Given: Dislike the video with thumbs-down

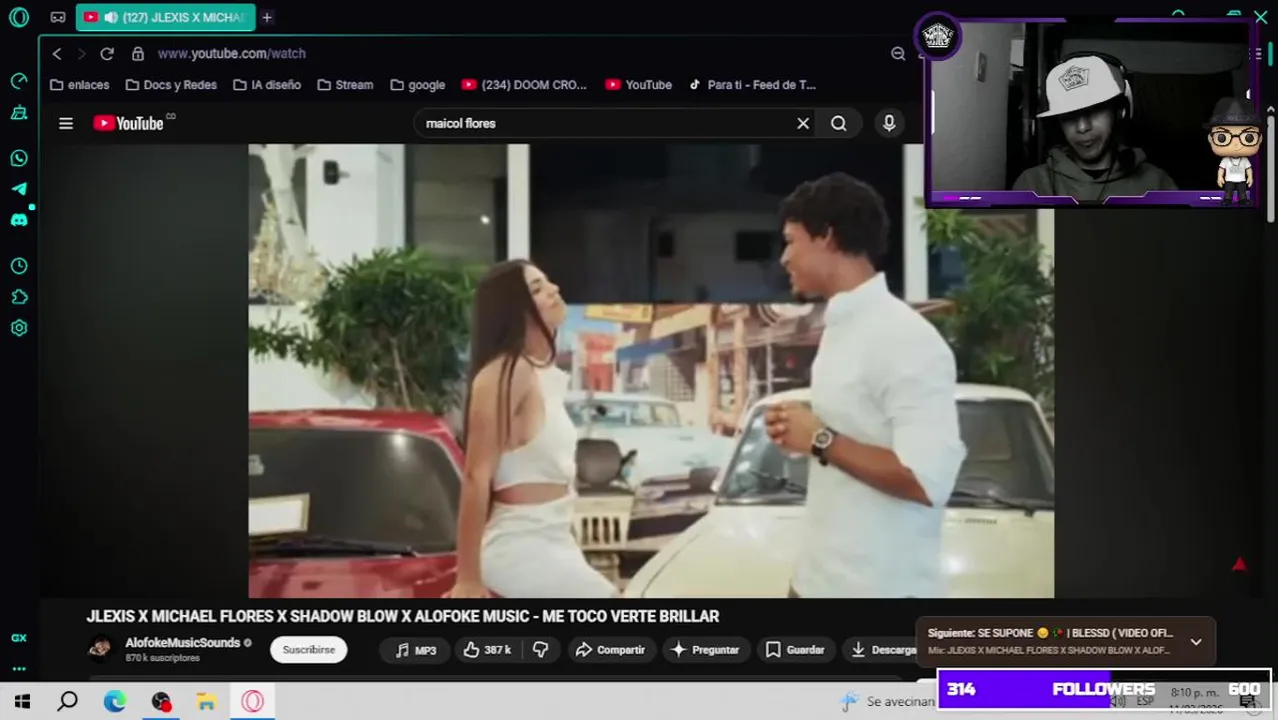Looking at the screenshot, I should tap(541, 650).
